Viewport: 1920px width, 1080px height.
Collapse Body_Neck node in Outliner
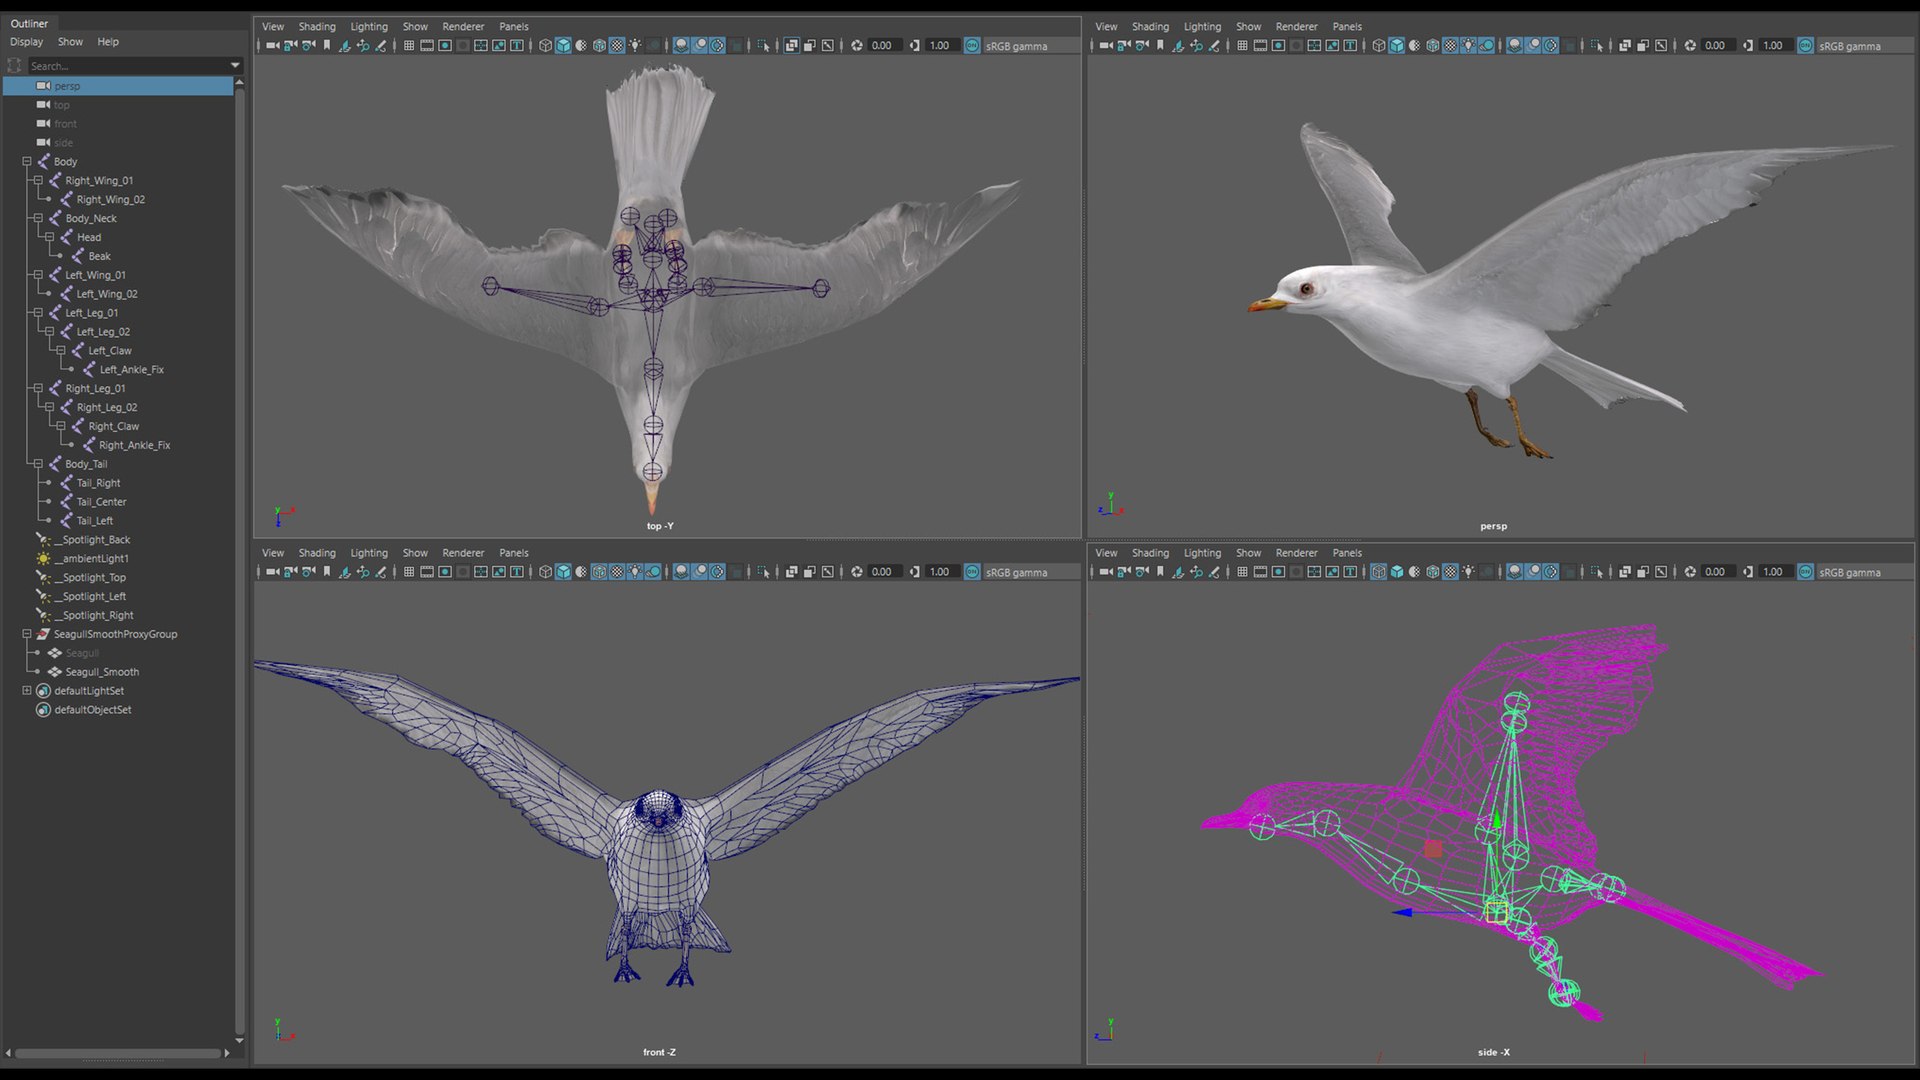(x=38, y=218)
